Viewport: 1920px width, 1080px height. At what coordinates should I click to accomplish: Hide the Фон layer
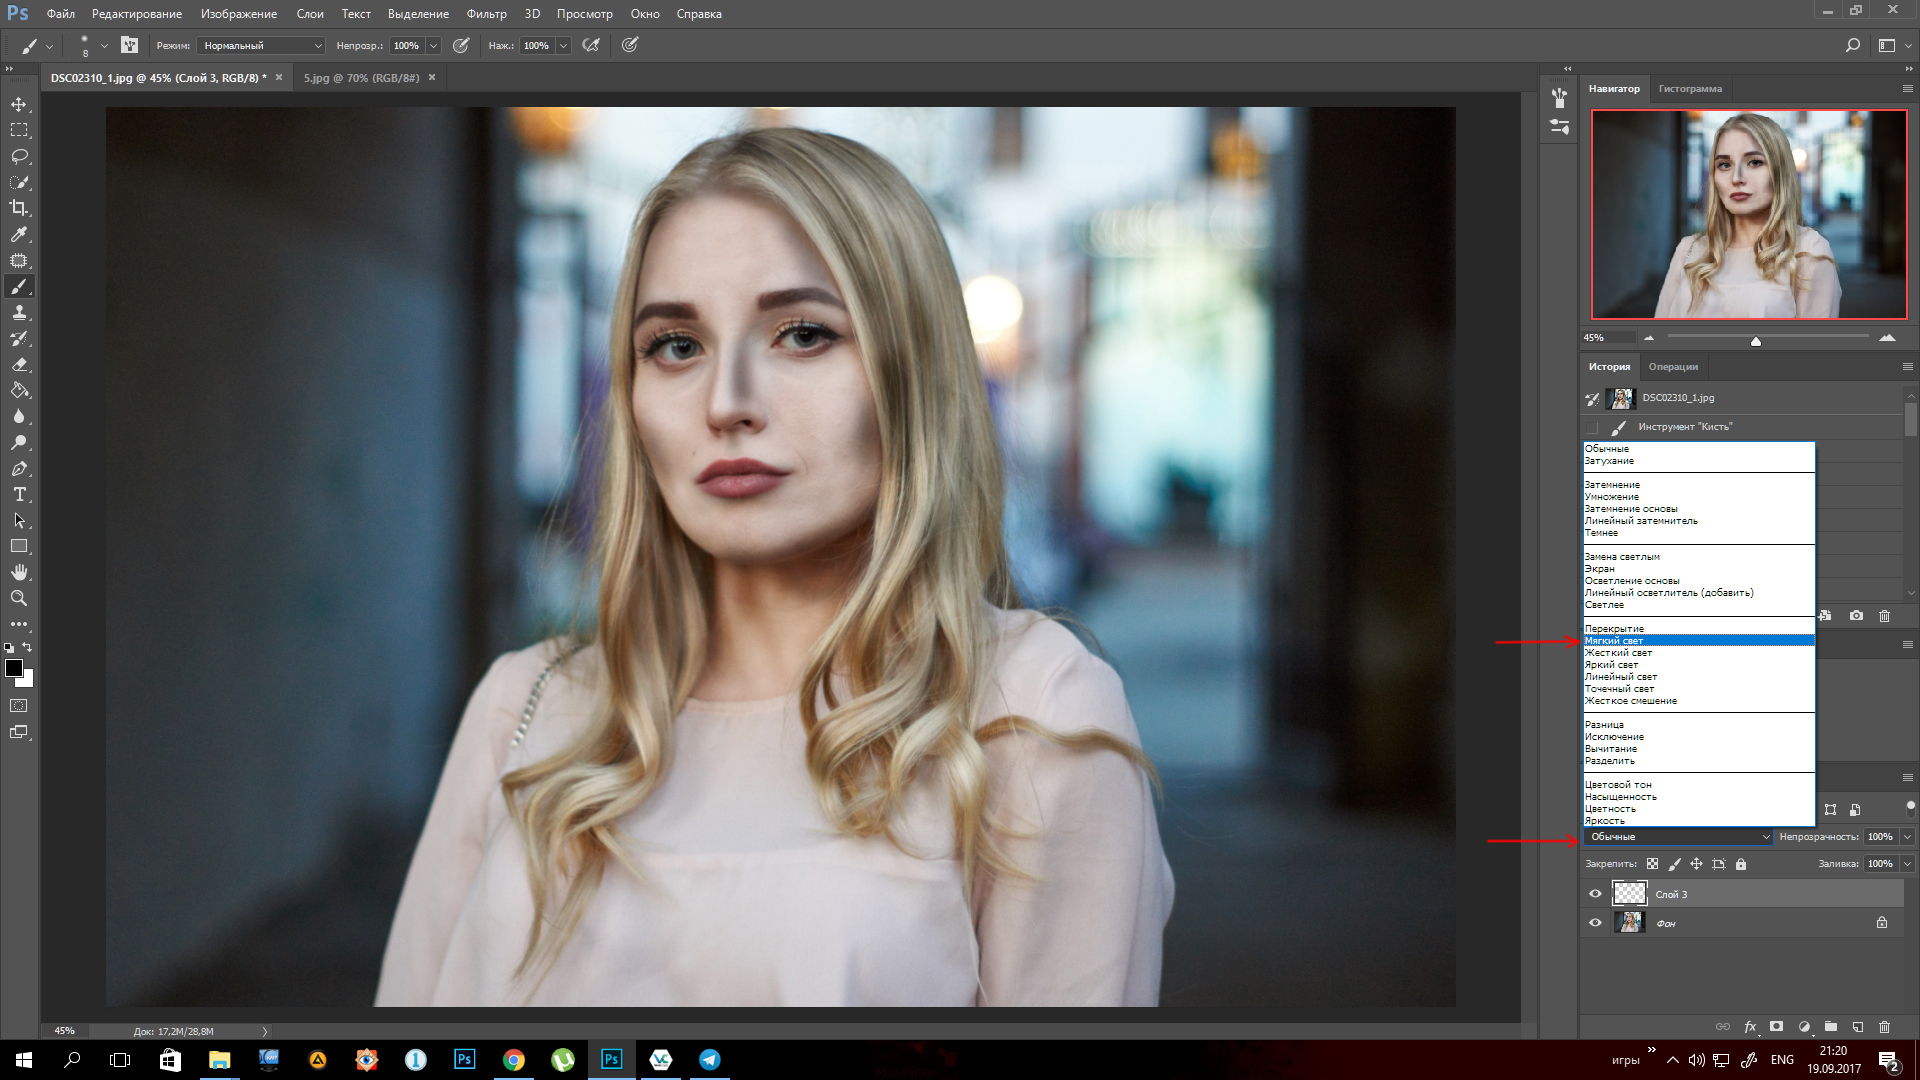[x=1595, y=923]
